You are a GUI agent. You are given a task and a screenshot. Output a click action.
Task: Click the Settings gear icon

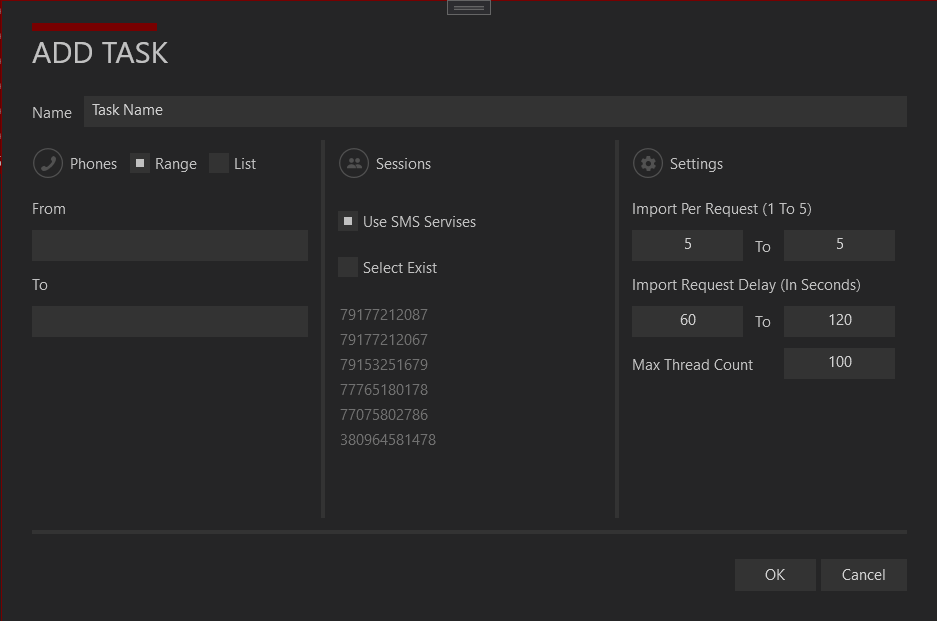click(648, 163)
